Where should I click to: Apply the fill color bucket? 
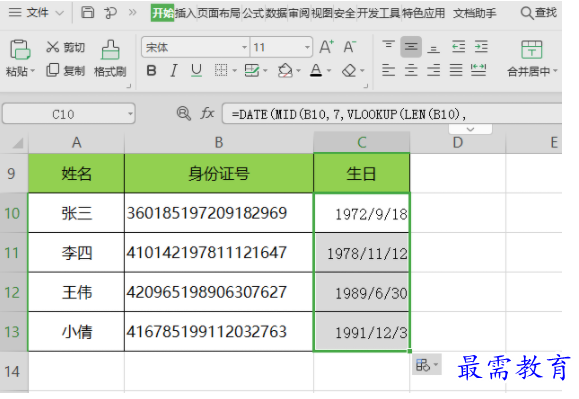[285, 70]
